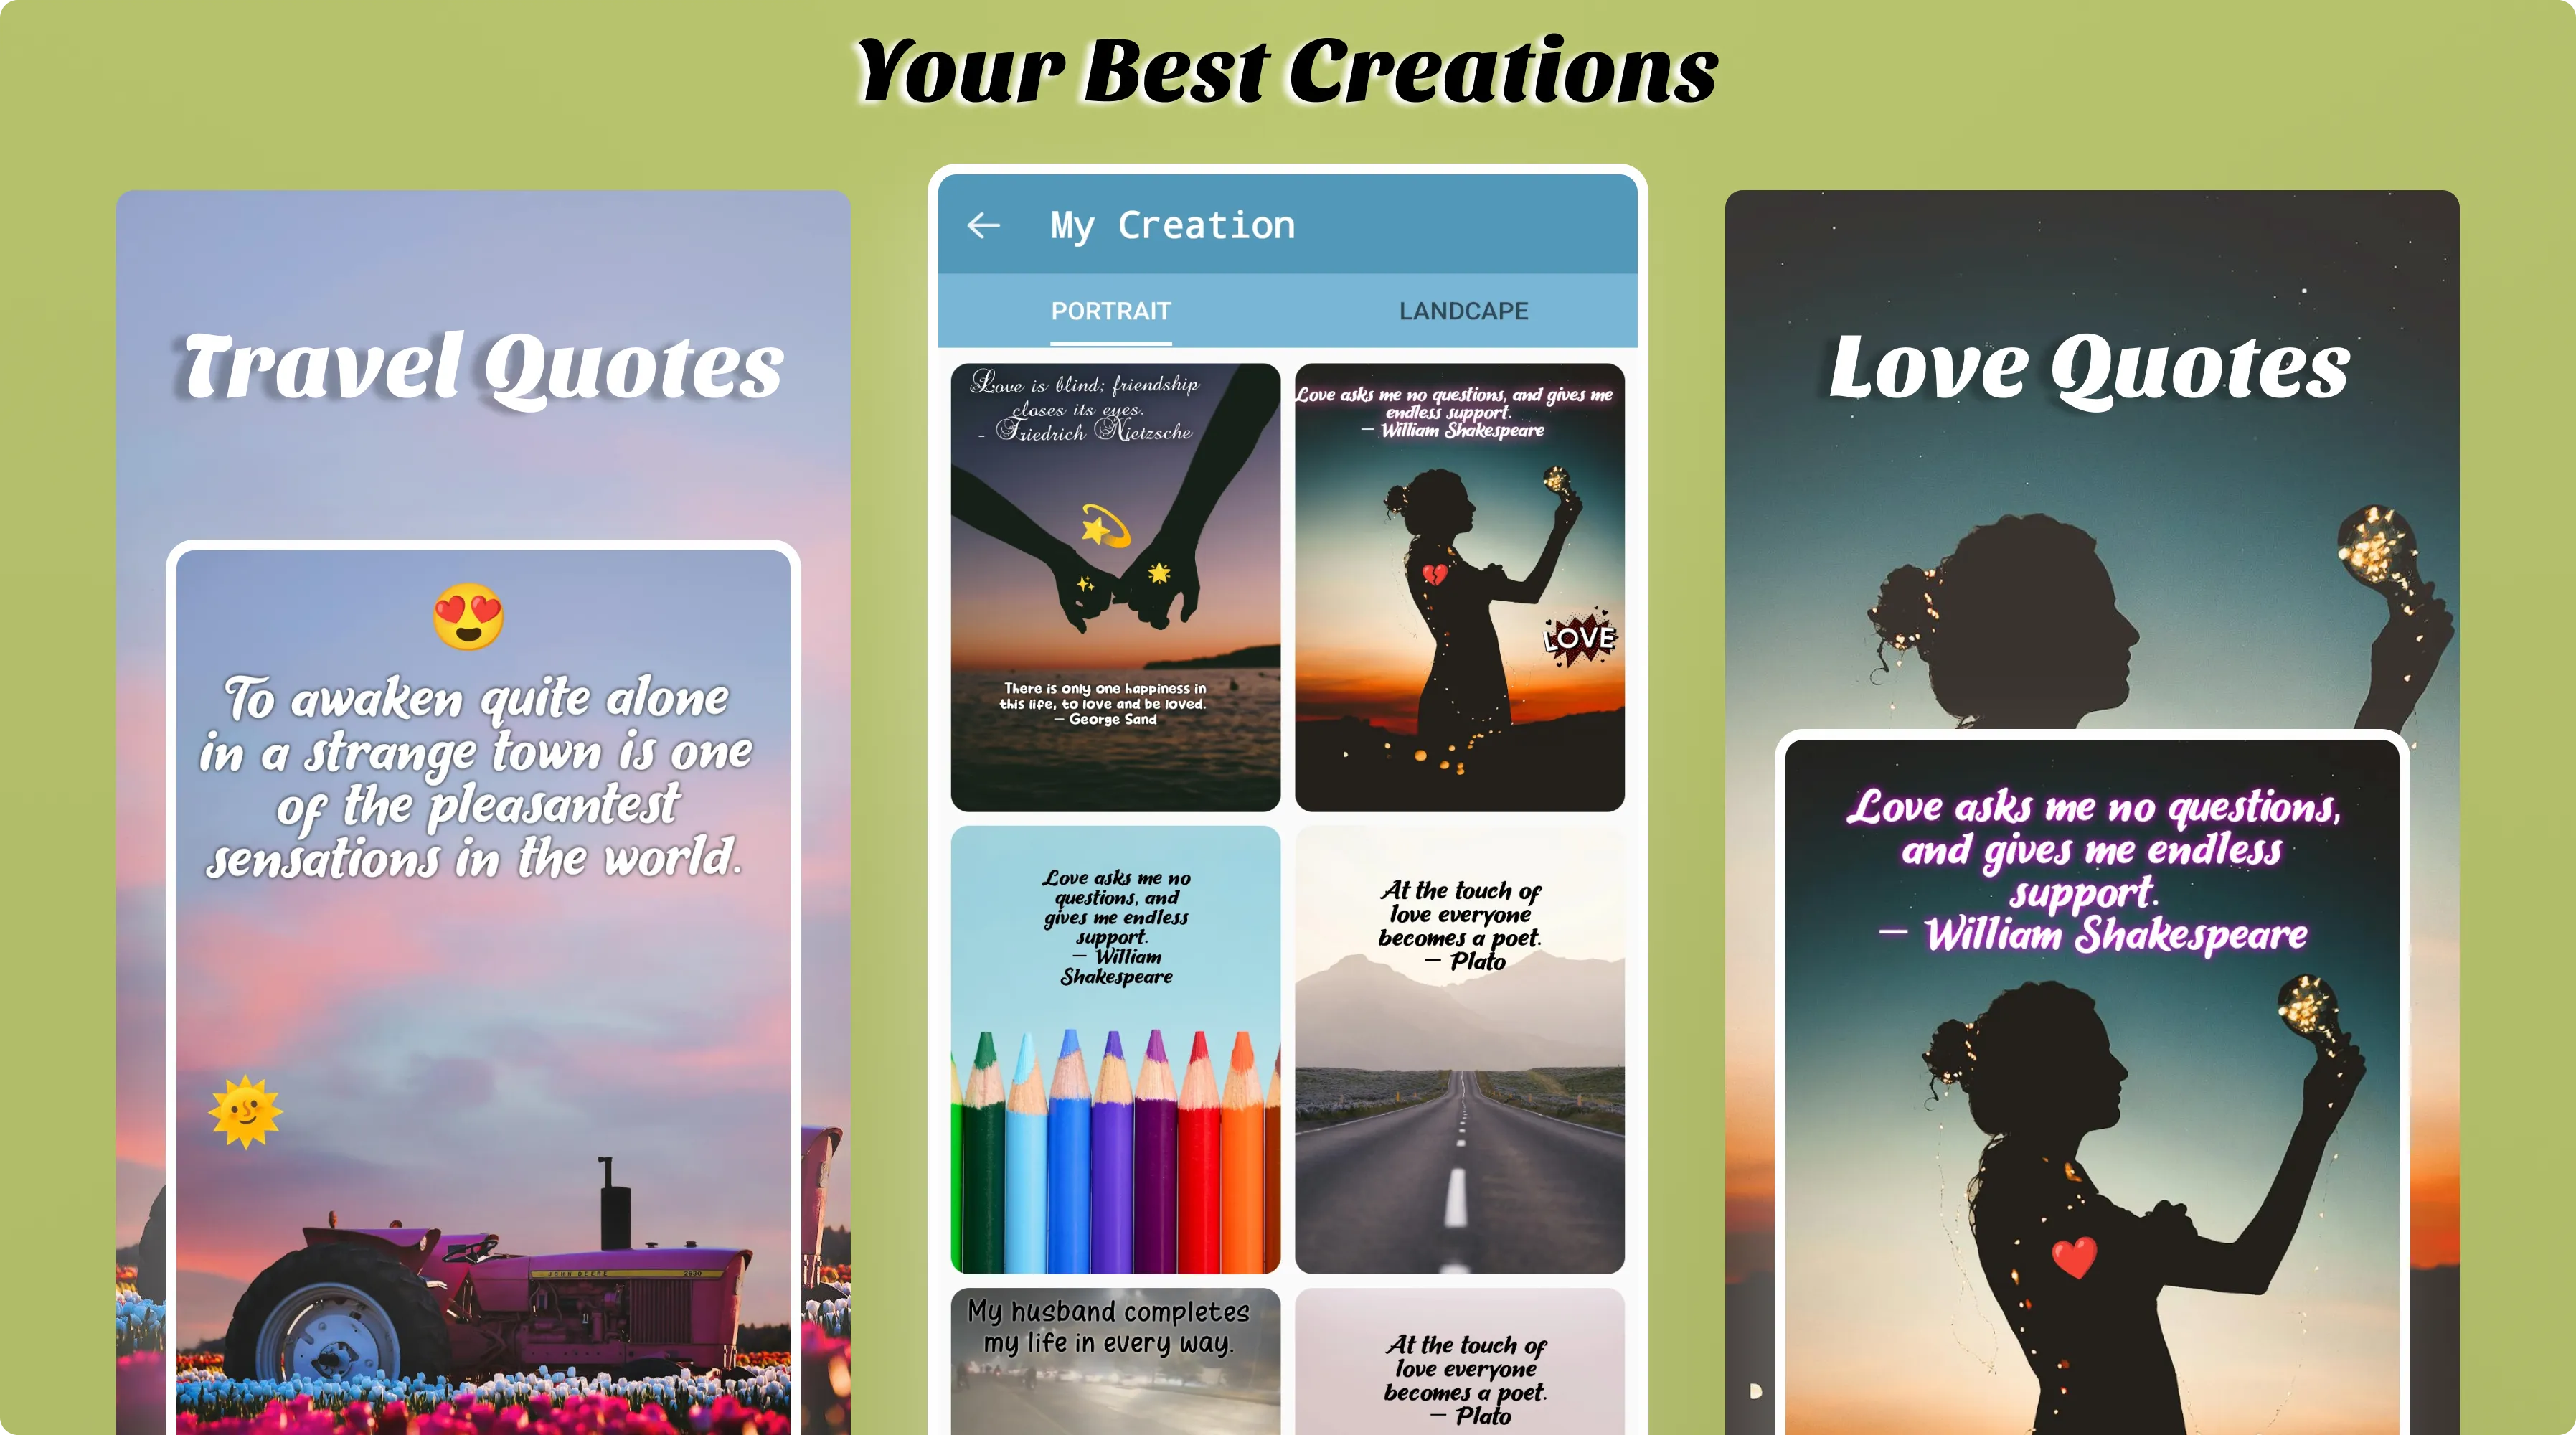The height and width of the screenshot is (1435, 2576).
Task: Click the back arrow in My Creation
Action: pyautogui.click(x=984, y=226)
